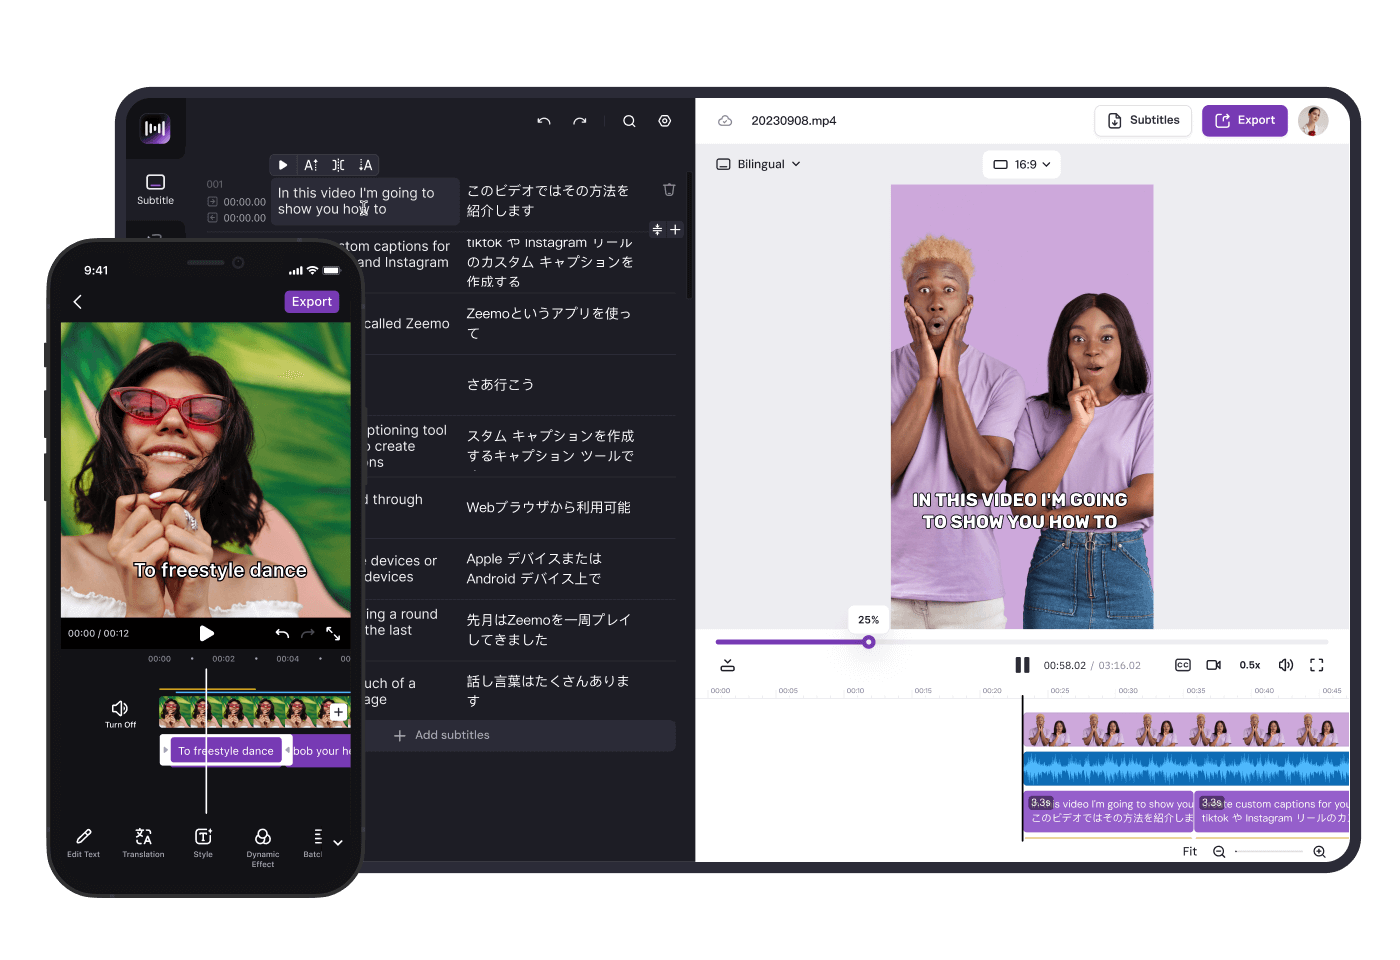This screenshot has width=1400, height=960.
Task: Open search in the tablet subtitle editor
Action: click(629, 121)
